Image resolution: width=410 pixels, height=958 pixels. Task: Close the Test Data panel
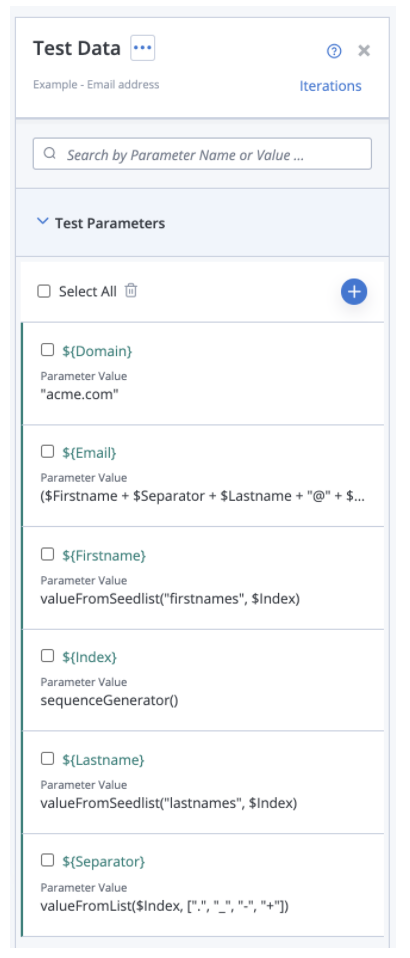tap(364, 51)
